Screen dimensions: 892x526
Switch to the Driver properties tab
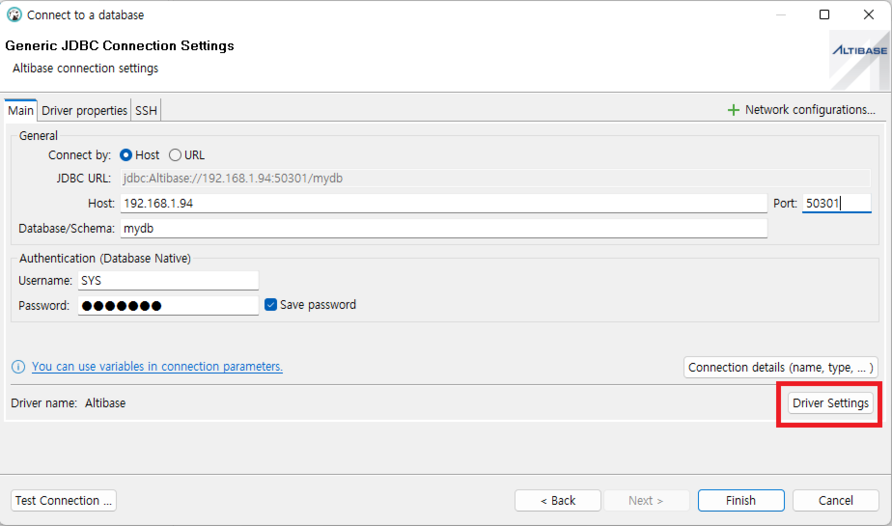point(84,111)
